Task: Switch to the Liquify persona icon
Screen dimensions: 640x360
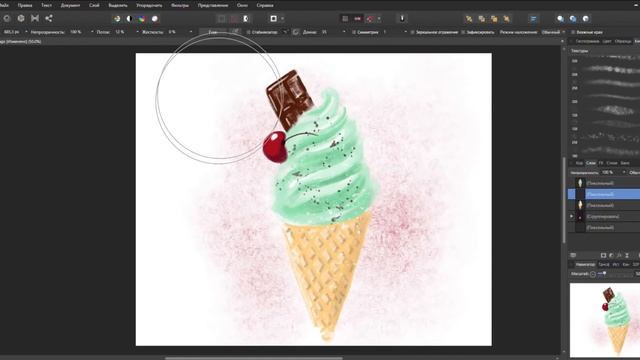Action: coord(7,18)
